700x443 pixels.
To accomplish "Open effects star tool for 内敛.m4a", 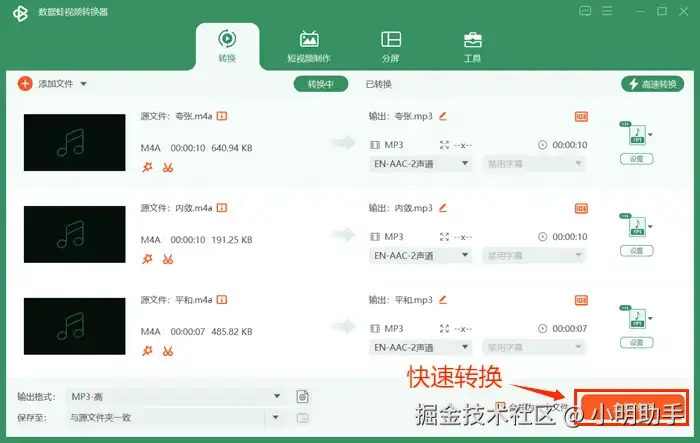I will tap(147, 259).
